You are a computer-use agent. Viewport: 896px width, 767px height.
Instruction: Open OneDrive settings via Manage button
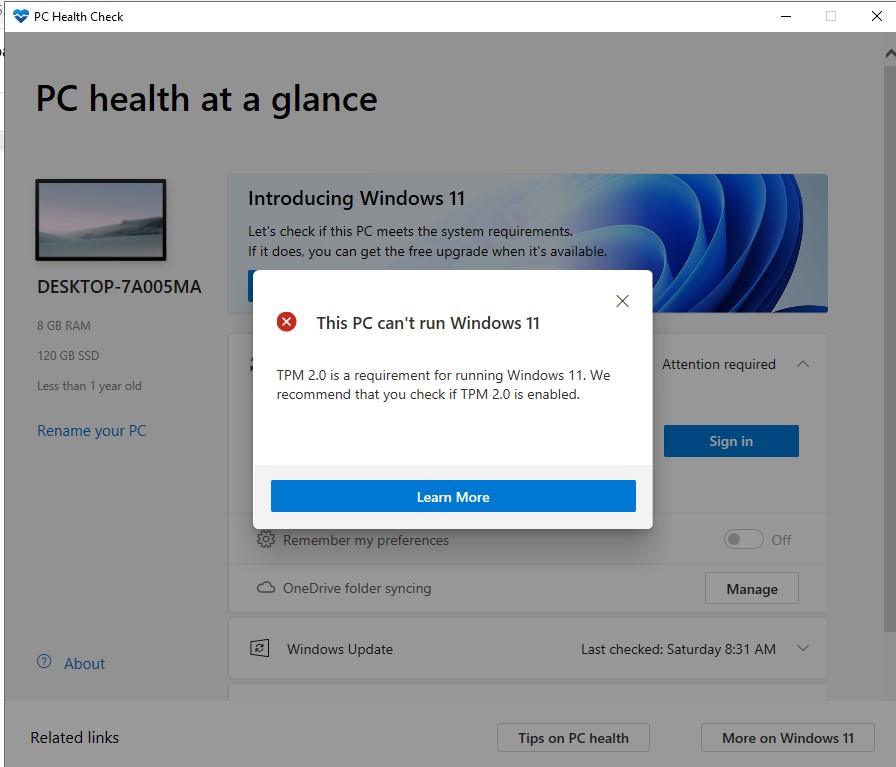click(x=751, y=588)
